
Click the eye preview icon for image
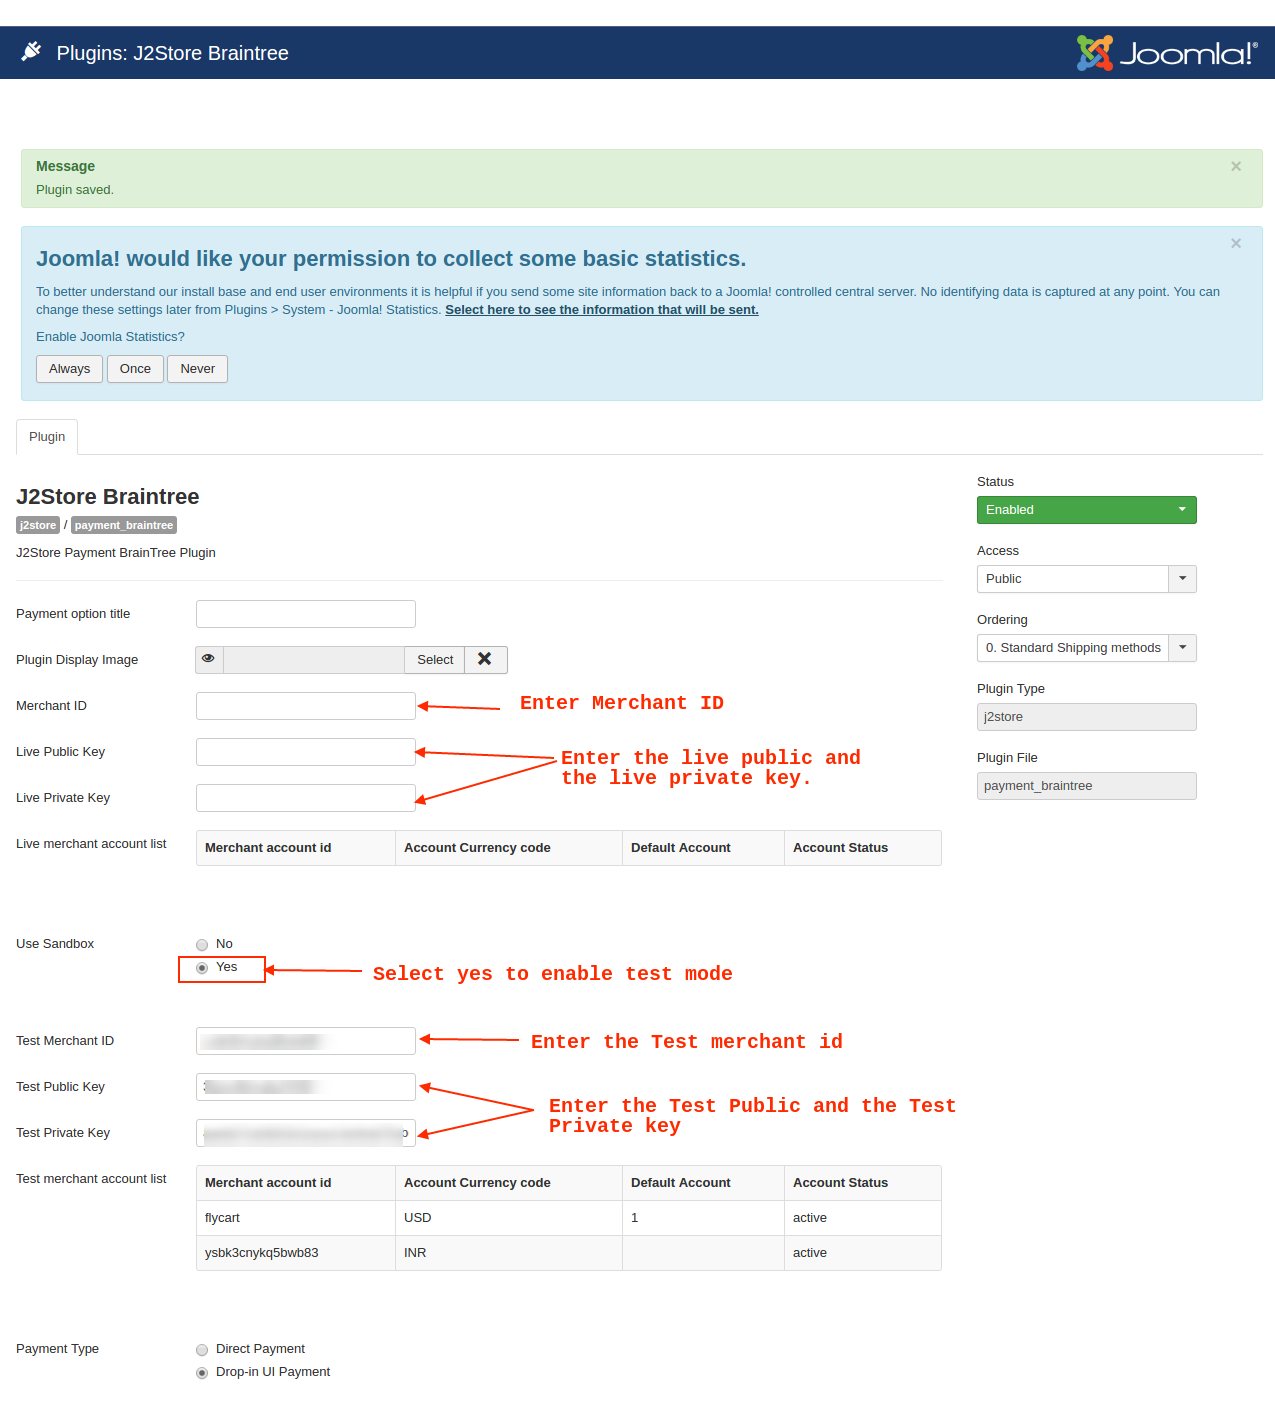209,659
